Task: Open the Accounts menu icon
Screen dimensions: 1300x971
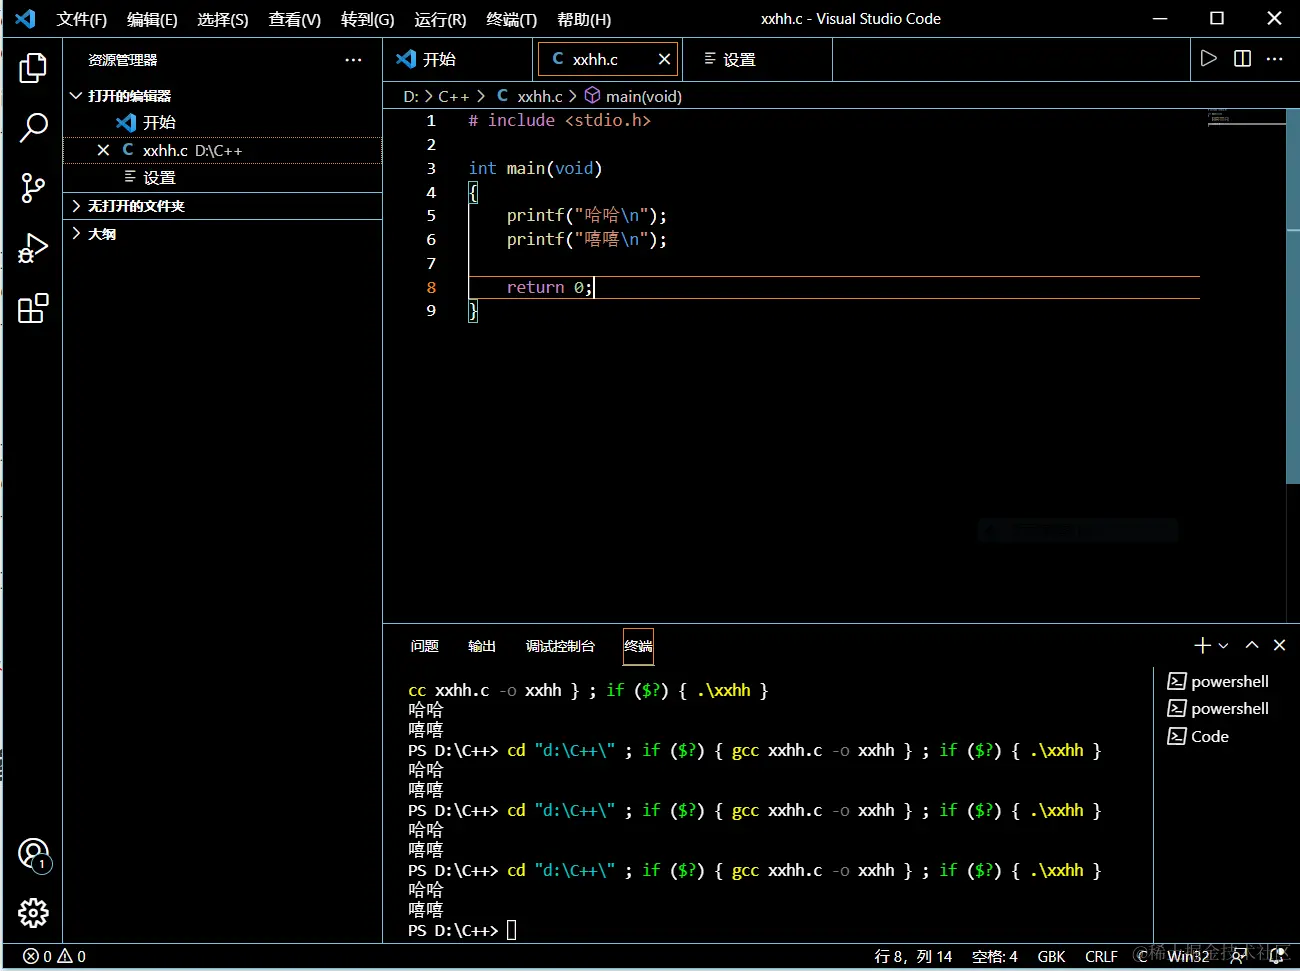Action: pos(33,853)
